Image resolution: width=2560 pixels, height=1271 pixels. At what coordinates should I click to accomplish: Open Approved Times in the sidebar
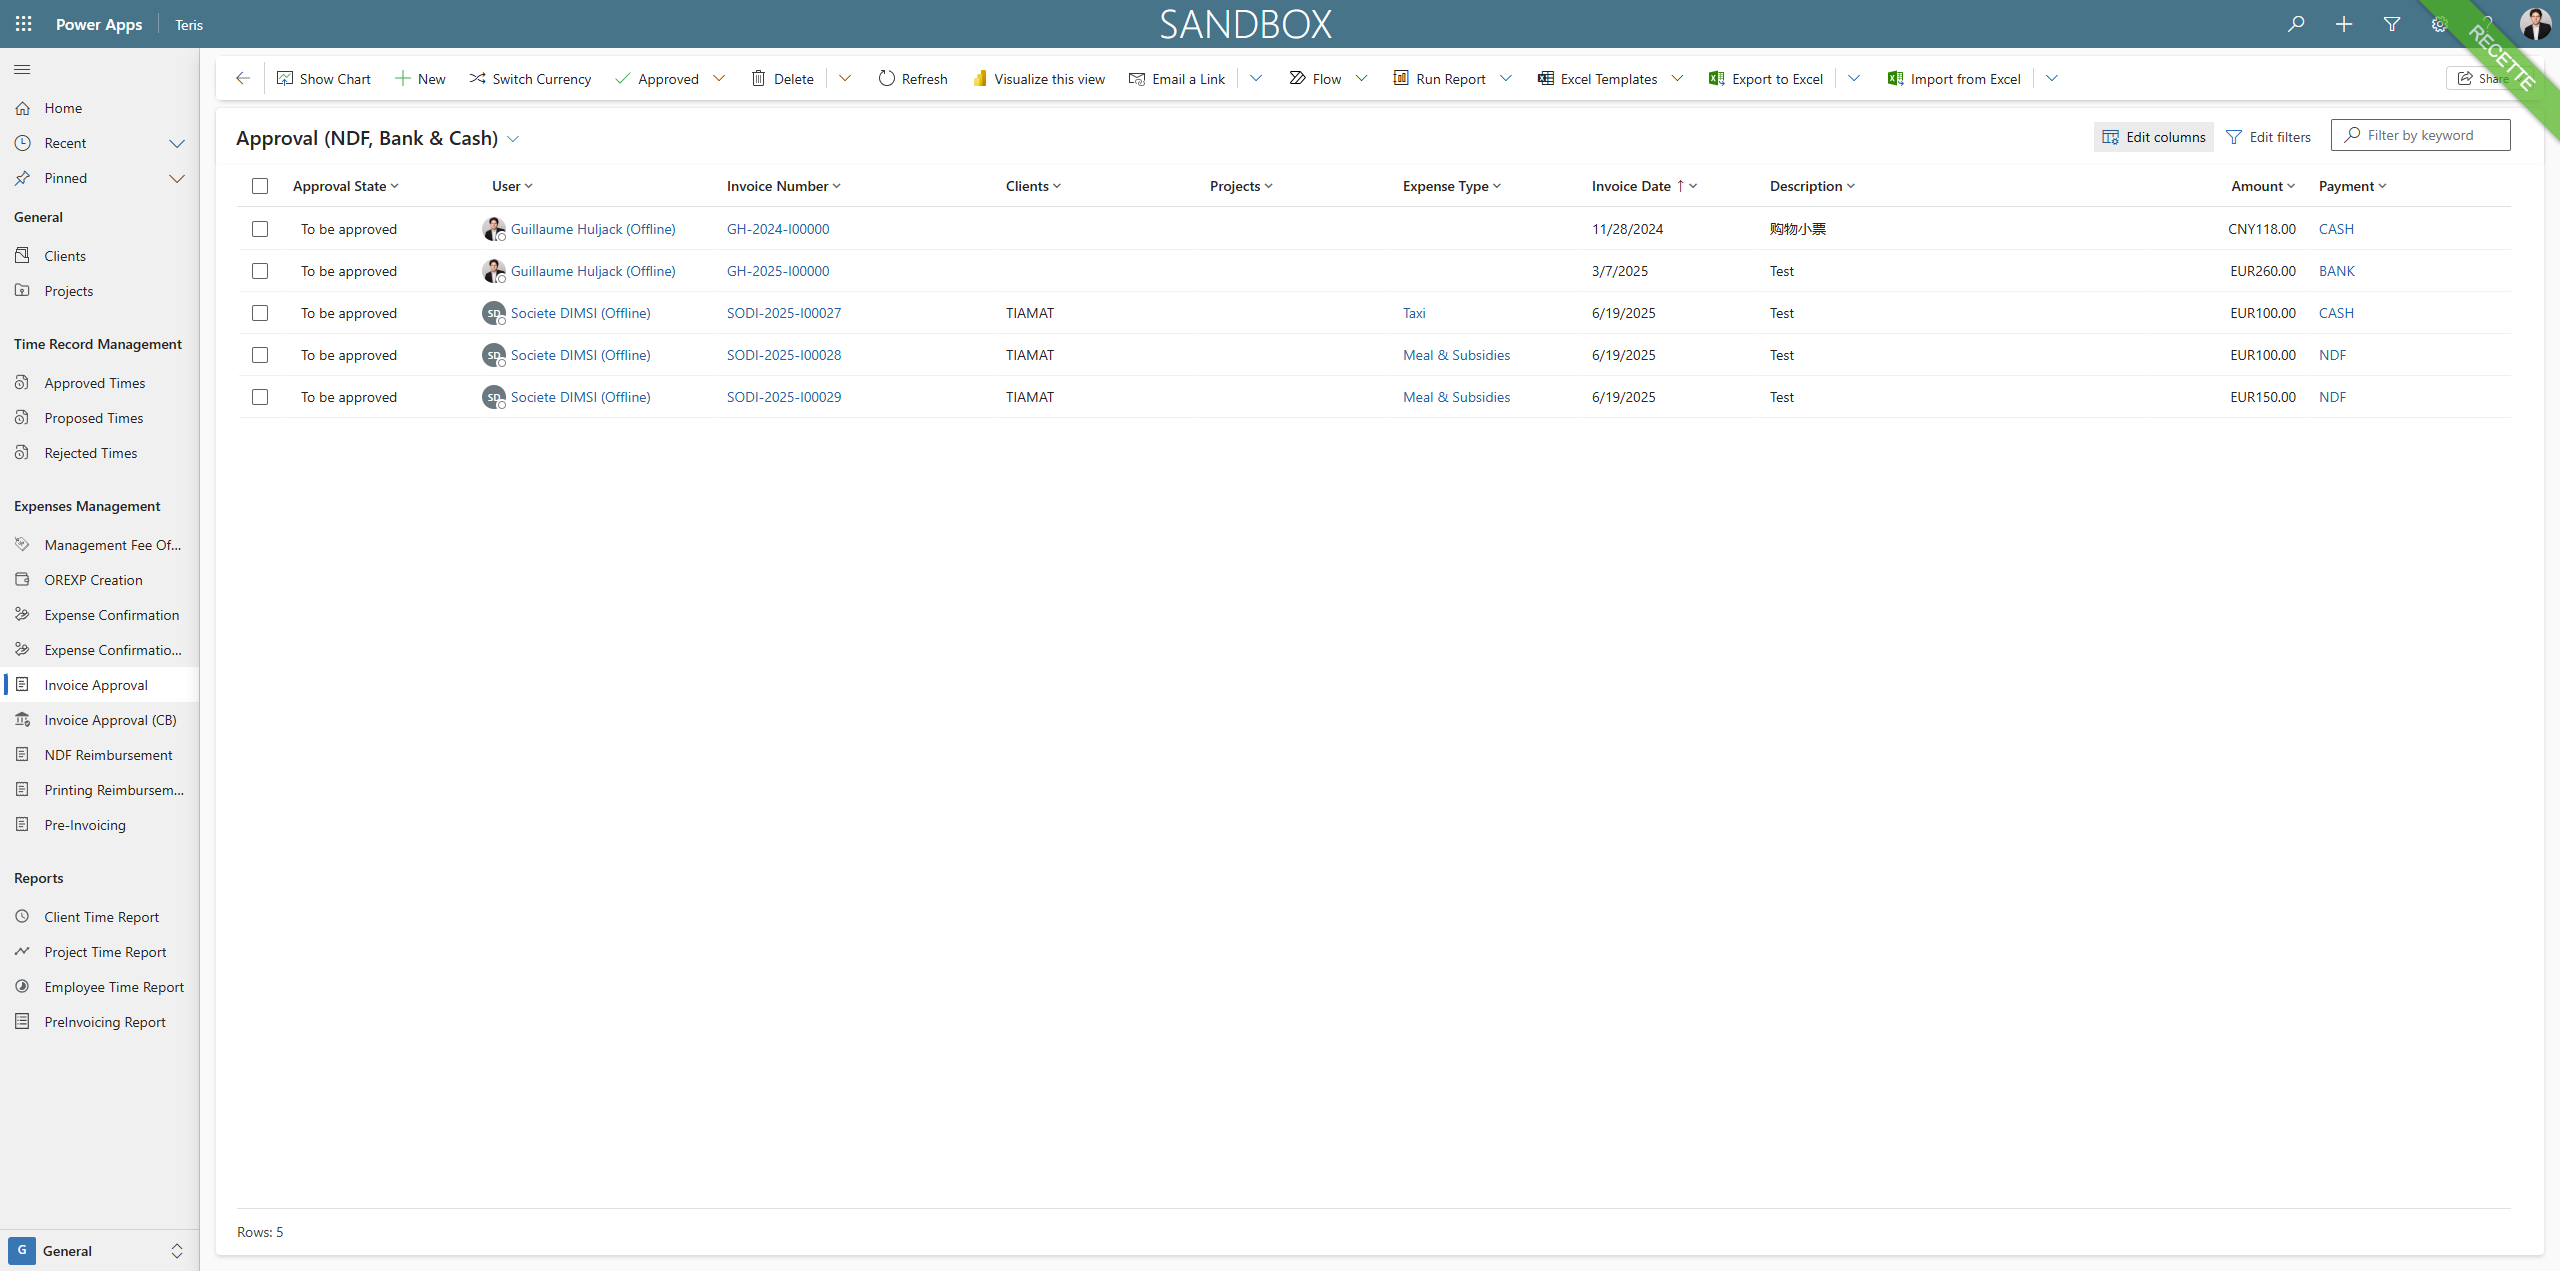point(100,383)
